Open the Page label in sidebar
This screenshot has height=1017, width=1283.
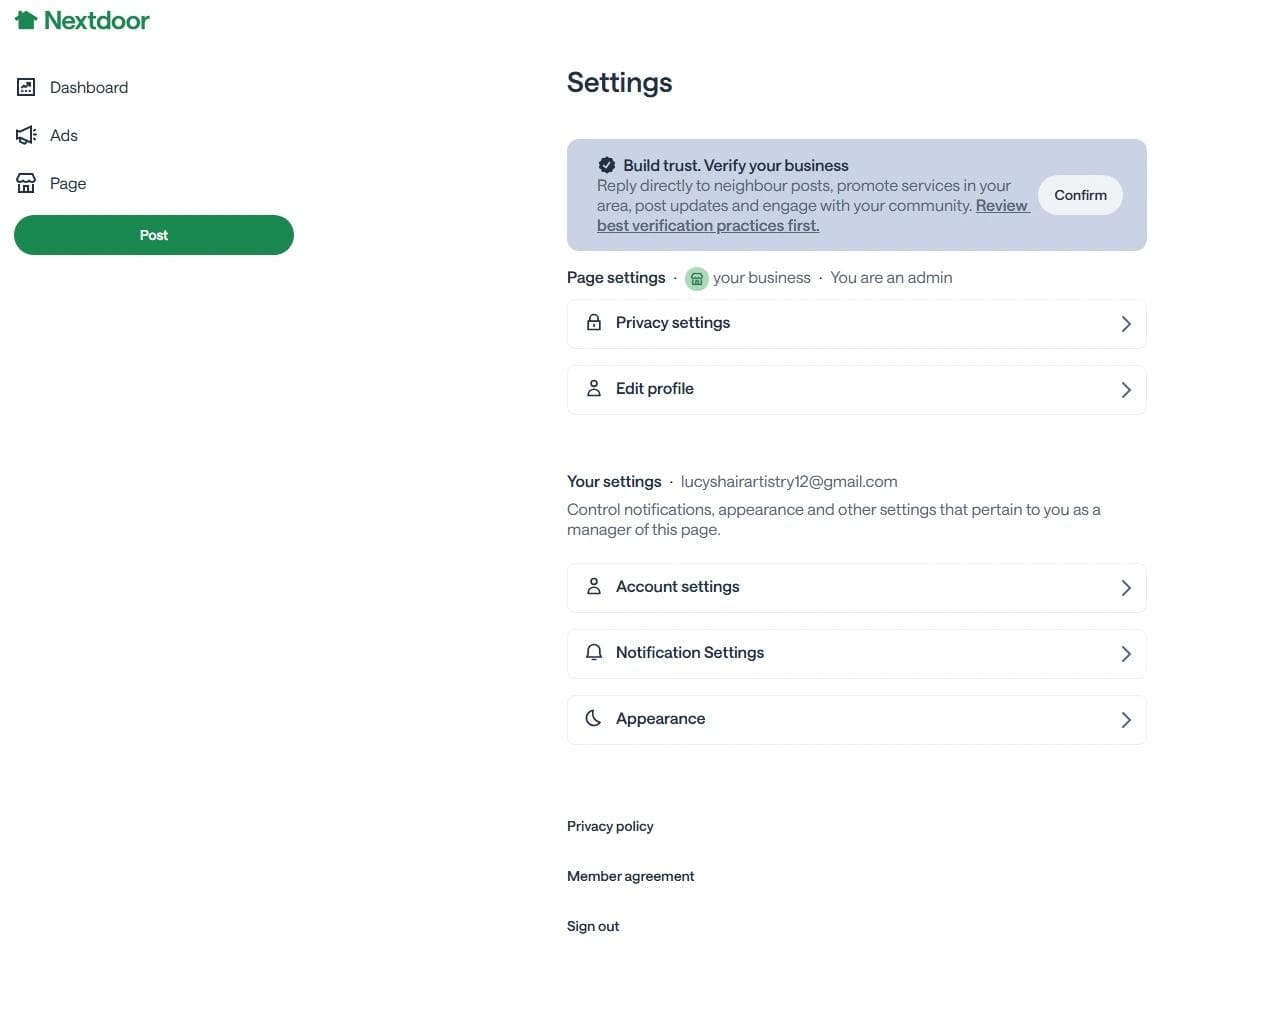[x=68, y=183]
